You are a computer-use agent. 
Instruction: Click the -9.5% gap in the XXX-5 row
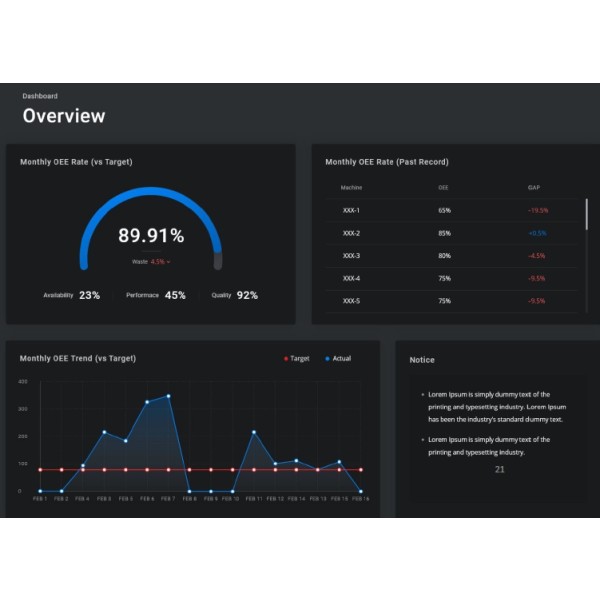point(536,301)
